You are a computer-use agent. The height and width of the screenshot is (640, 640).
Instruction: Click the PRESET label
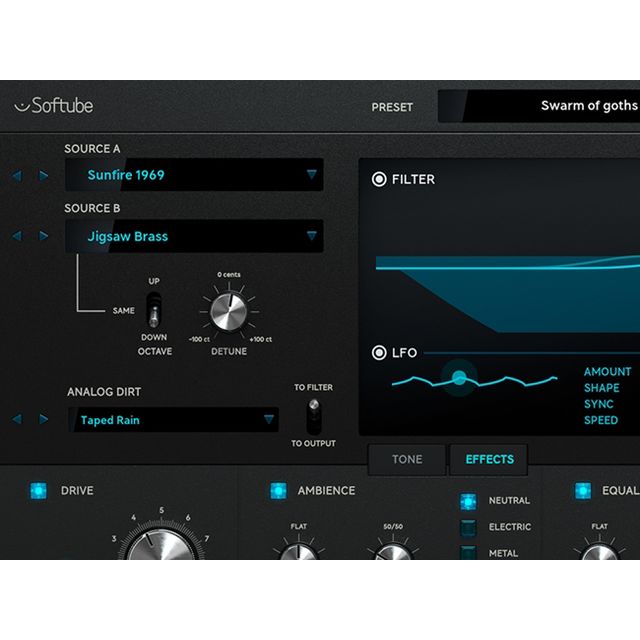392,107
